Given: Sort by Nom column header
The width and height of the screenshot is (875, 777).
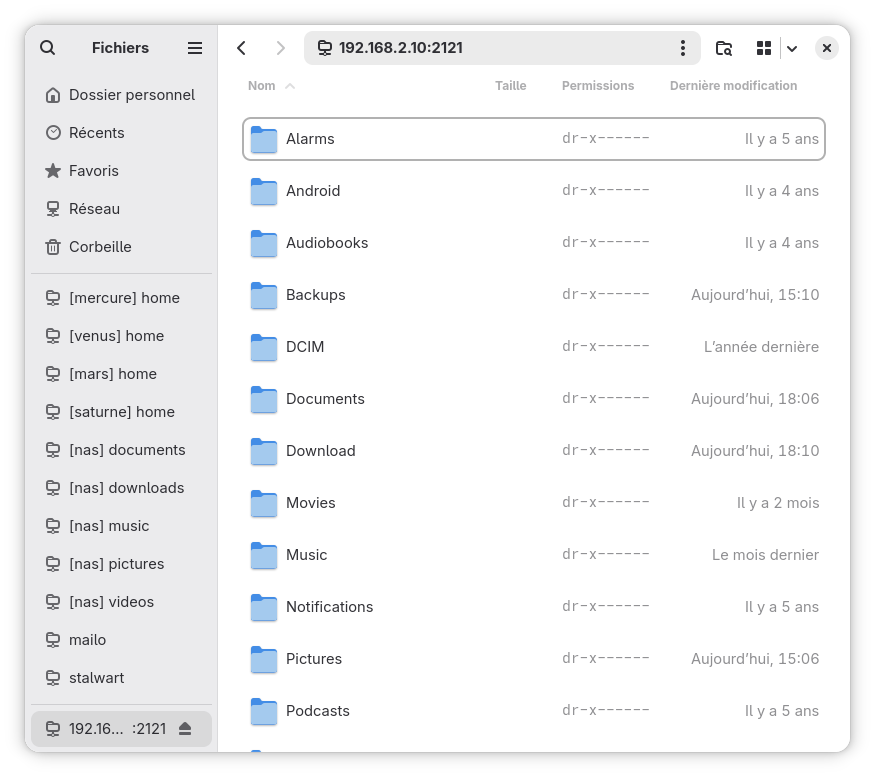Looking at the screenshot, I should 262,86.
